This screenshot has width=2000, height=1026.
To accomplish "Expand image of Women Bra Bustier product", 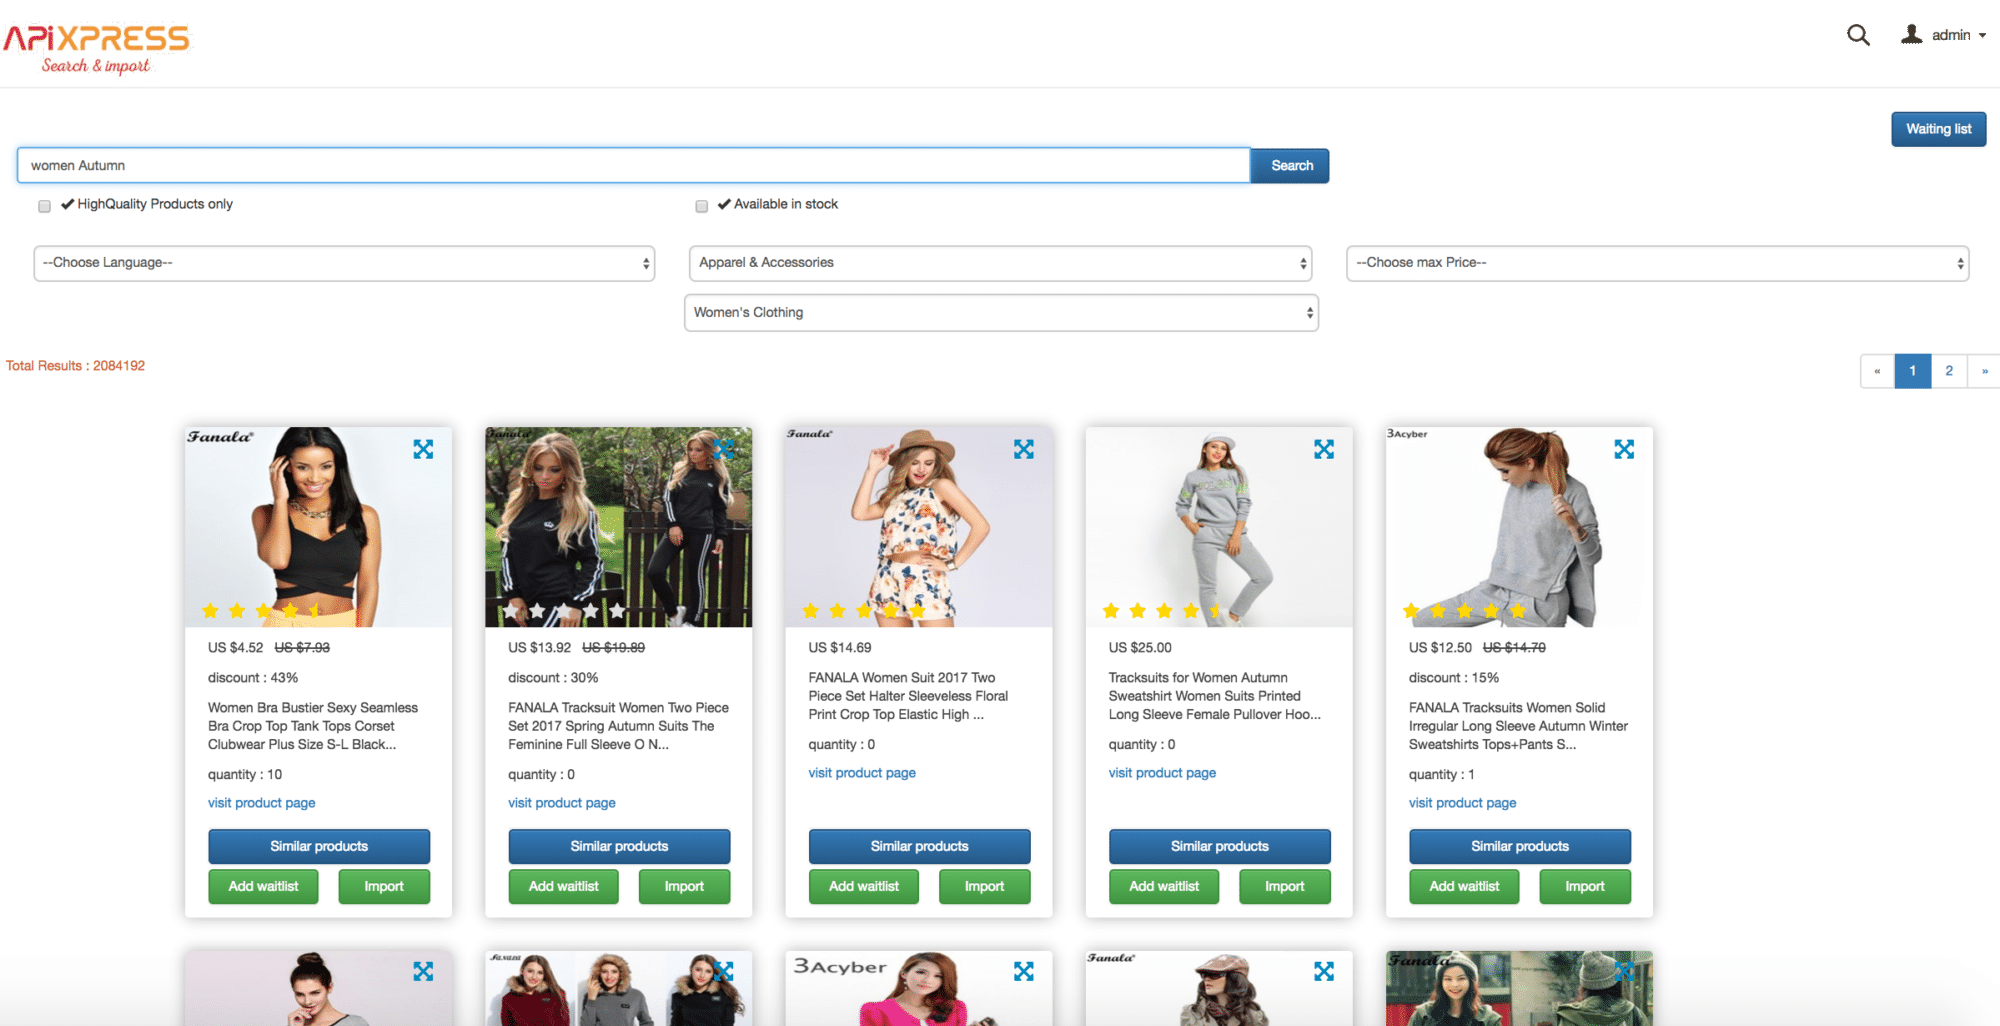I will point(423,449).
